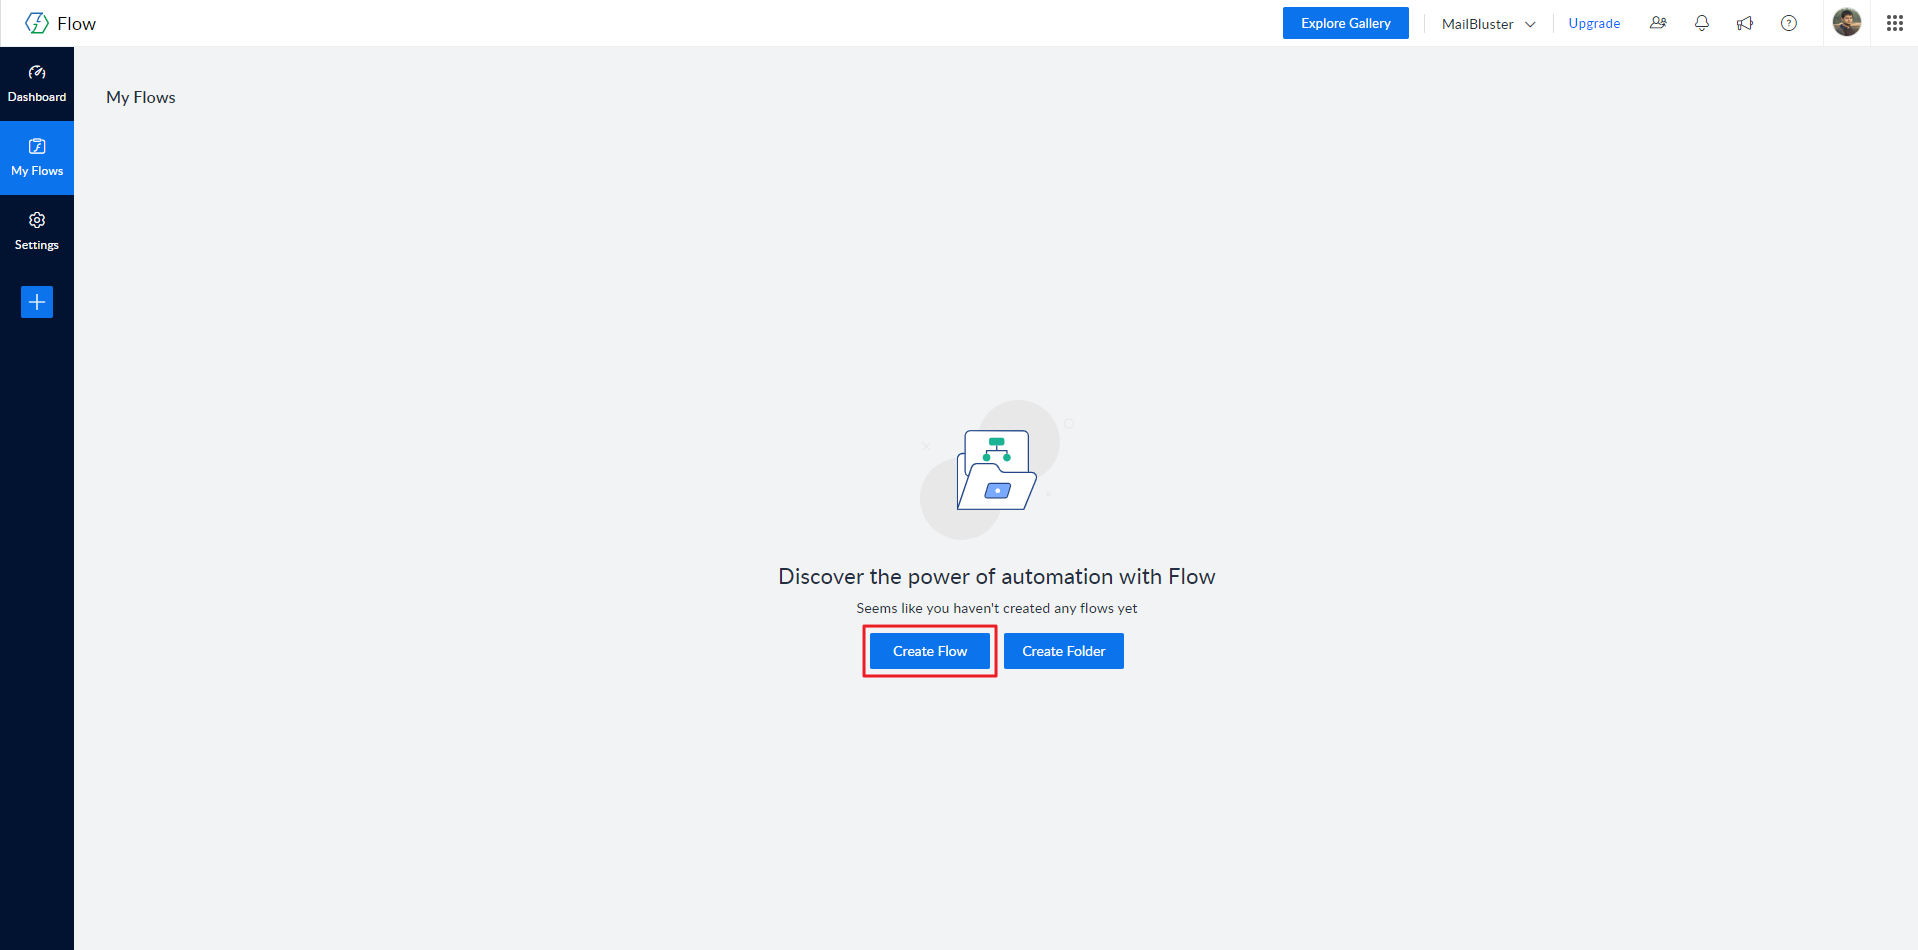
Task: Expand the MailBluster organization dropdown
Action: (x=1487, y=24)
